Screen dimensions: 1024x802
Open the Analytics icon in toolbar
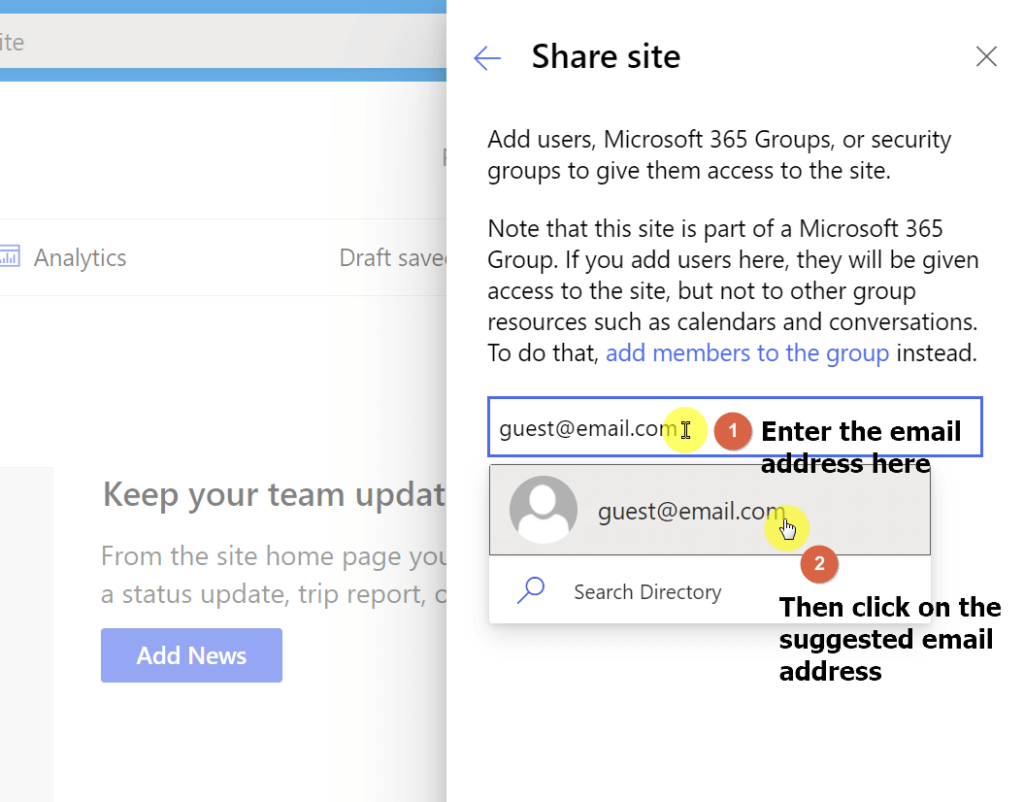[x=9, y=256]
